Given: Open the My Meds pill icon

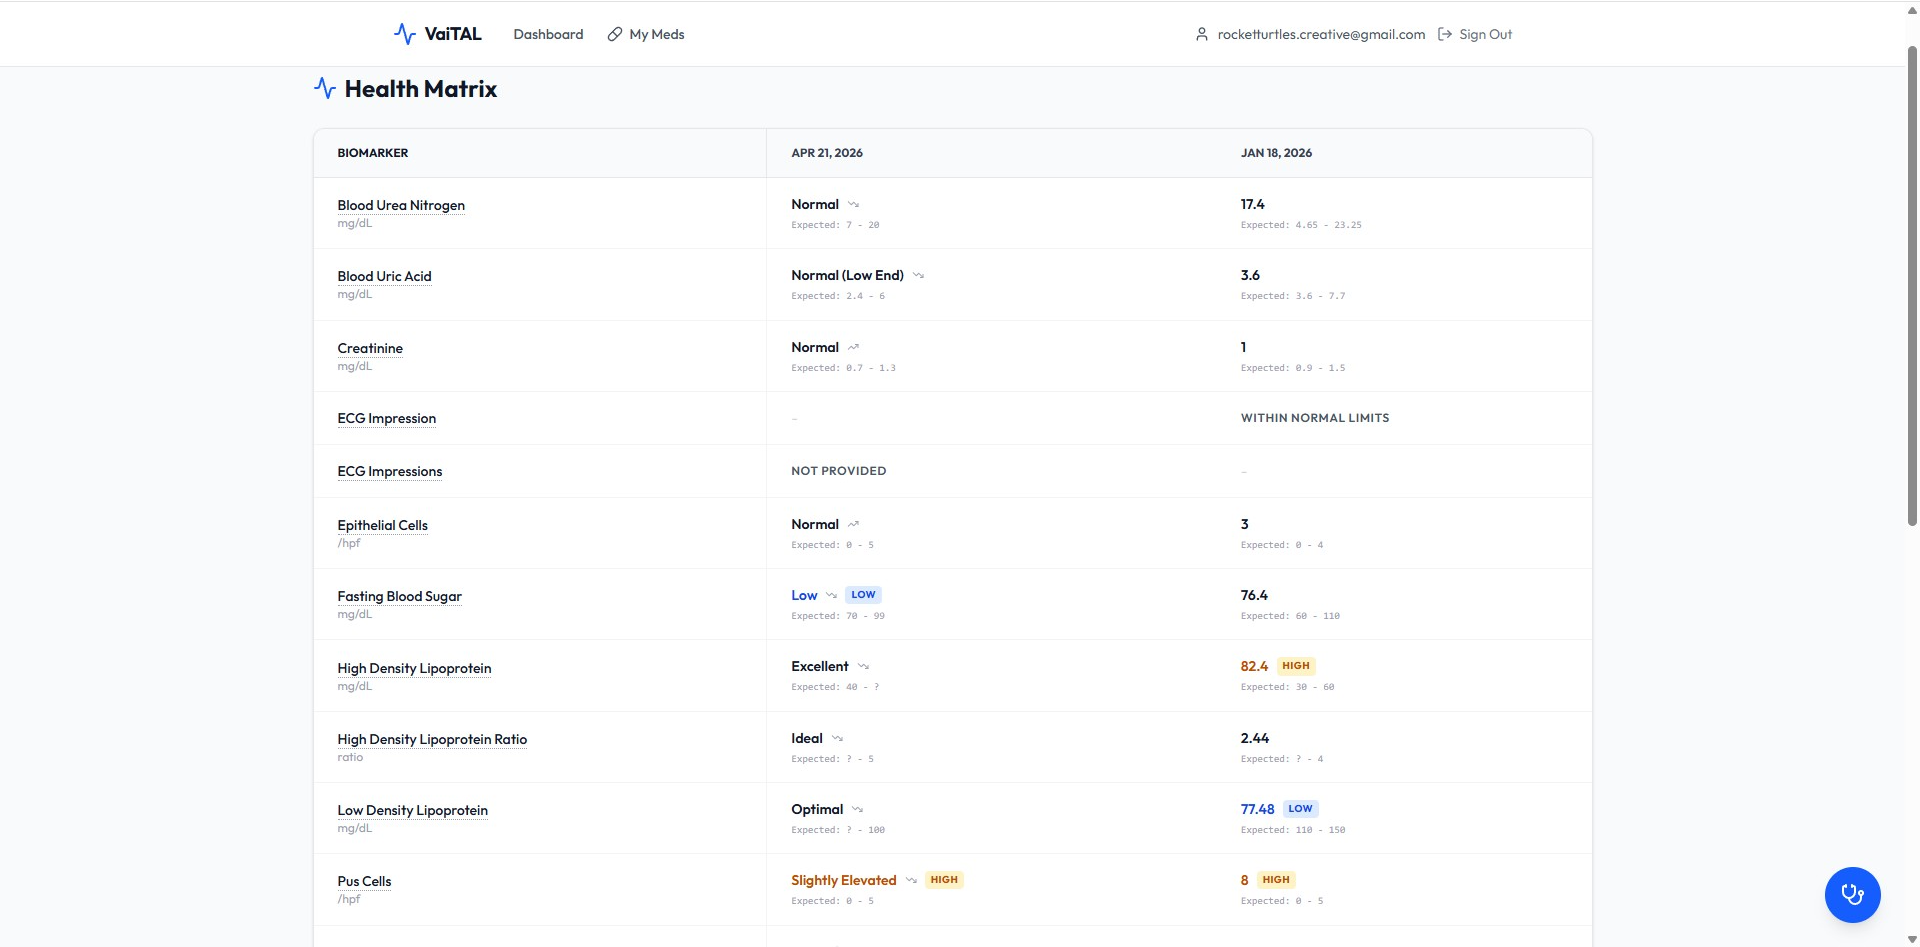Looking at the screenshot, I should [615, 34].
